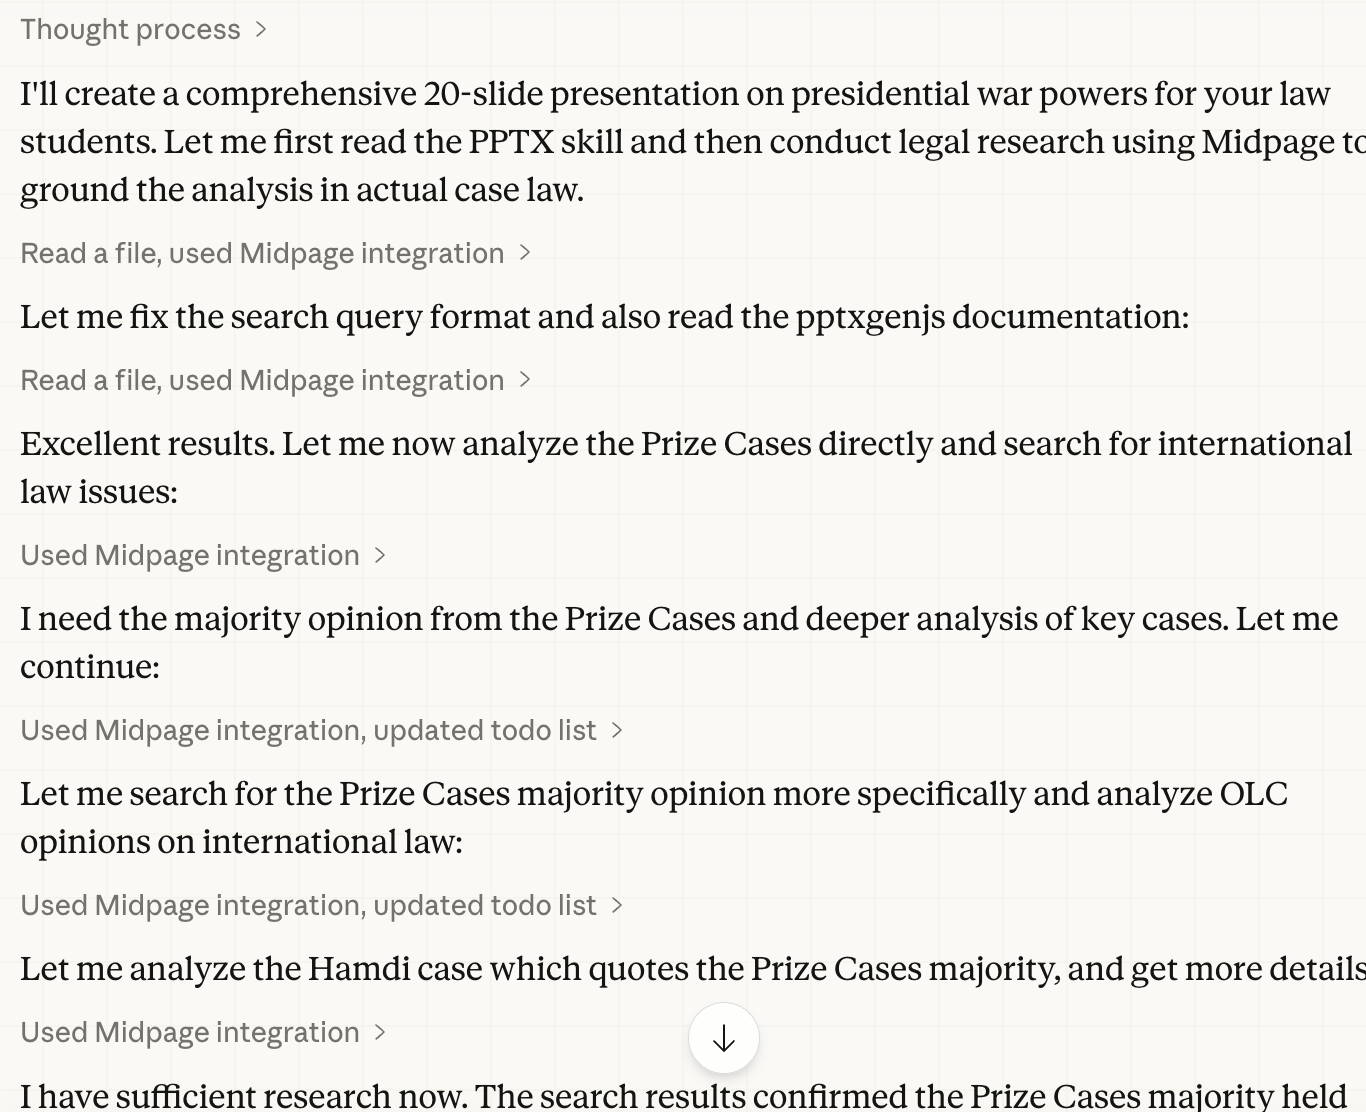The width and height of the screenshot is (1366, 1112).
Task: Expand the "Thought process" section label
Action: tap(130, 30)
